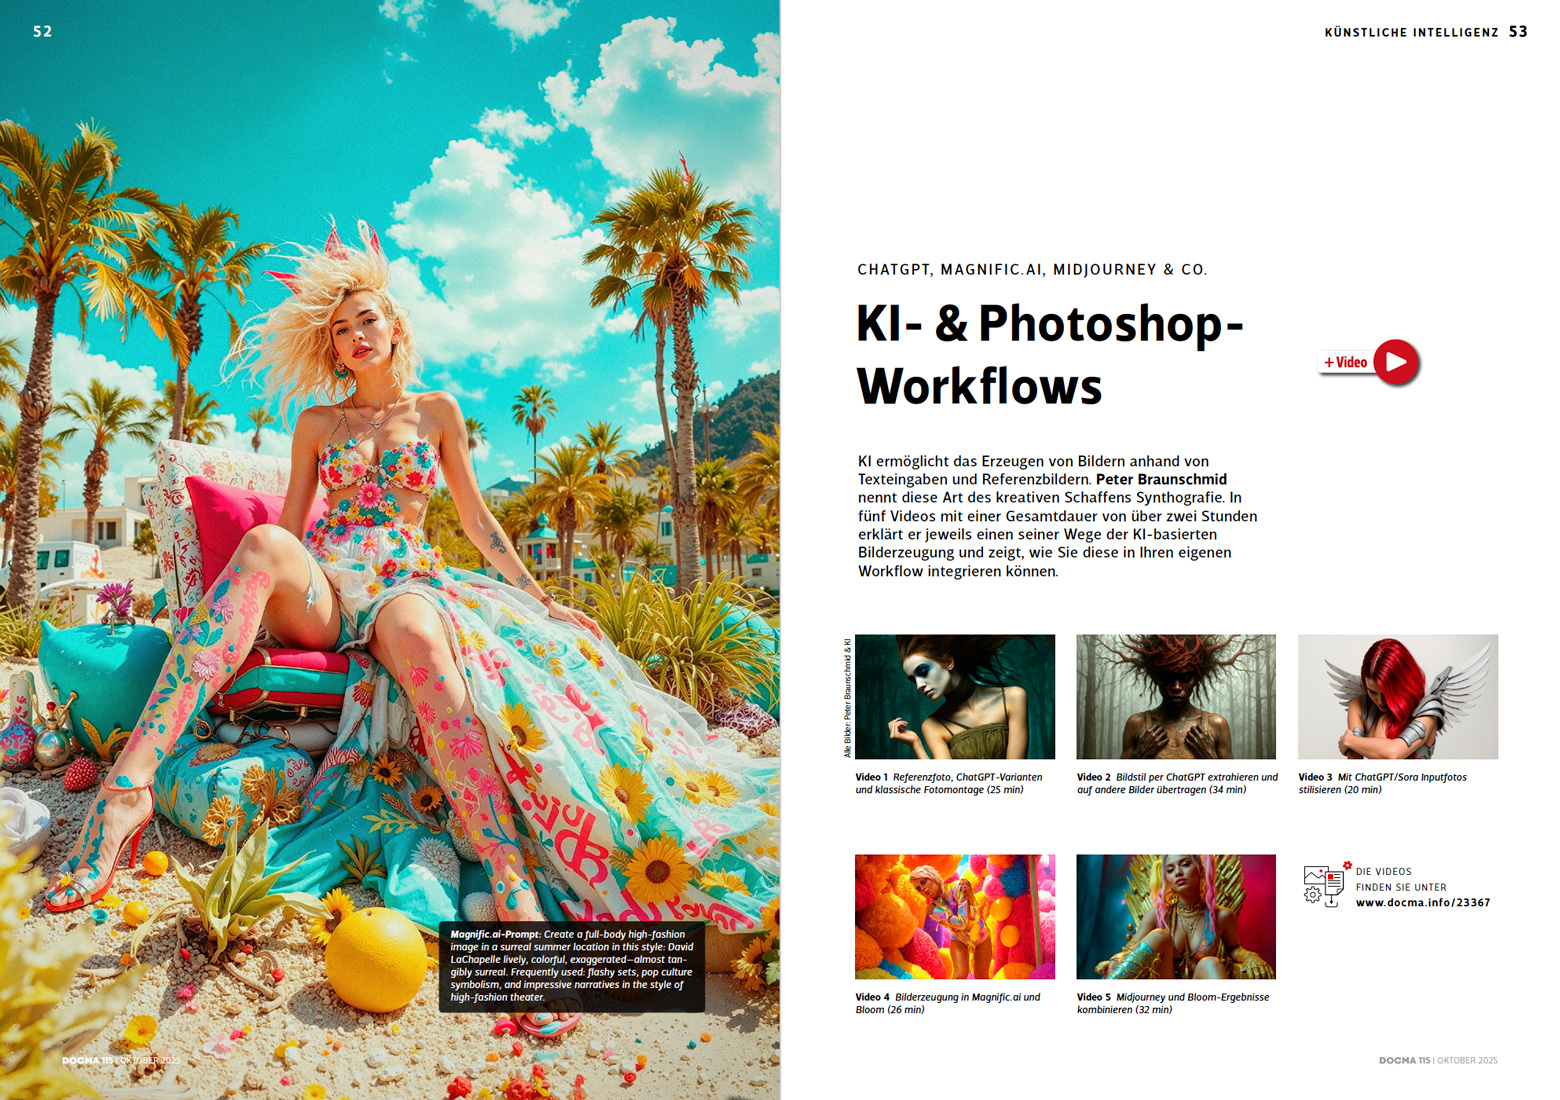Click the 'Video 5 Midjourney und Bloom-Ergebnisse' caption
The image size is (1560, 1100).
1173,1003
